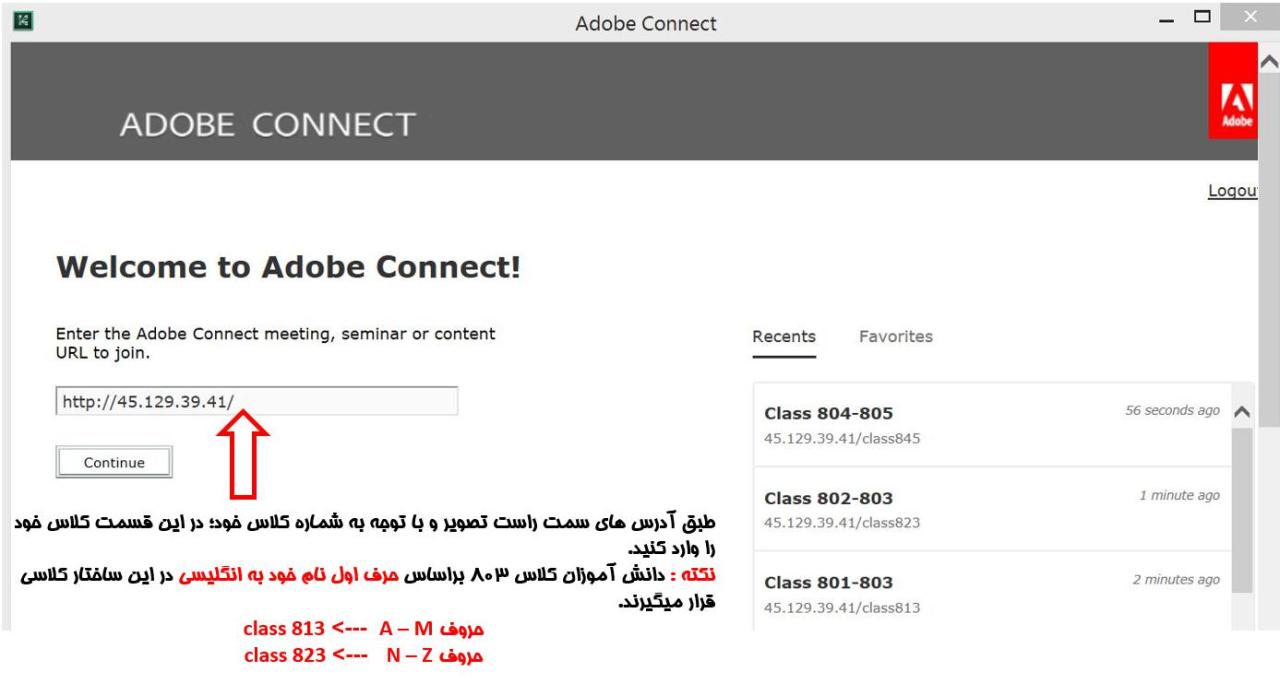The image size is (1280, 684).
Task: Click the 45.129.39.41/class823 address text
Action: coord(841,521)
